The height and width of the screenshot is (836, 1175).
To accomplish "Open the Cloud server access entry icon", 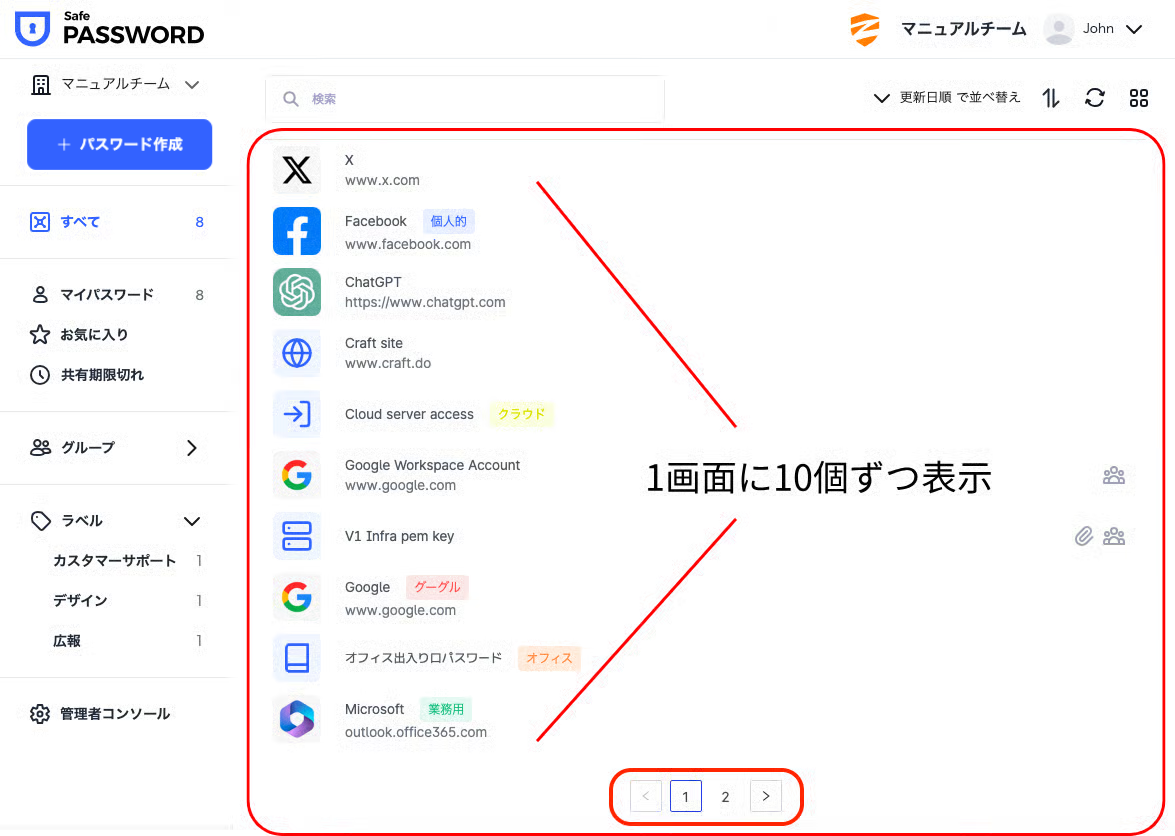I will click(x=297, y=414).
